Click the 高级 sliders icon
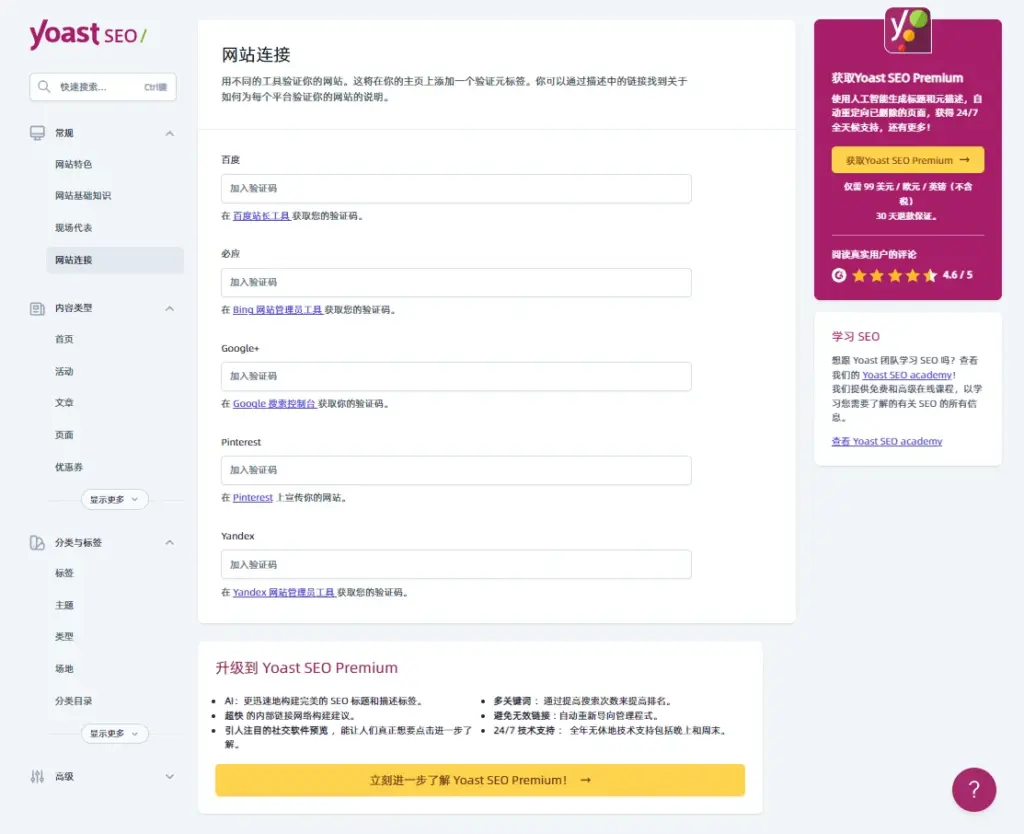 37,777
